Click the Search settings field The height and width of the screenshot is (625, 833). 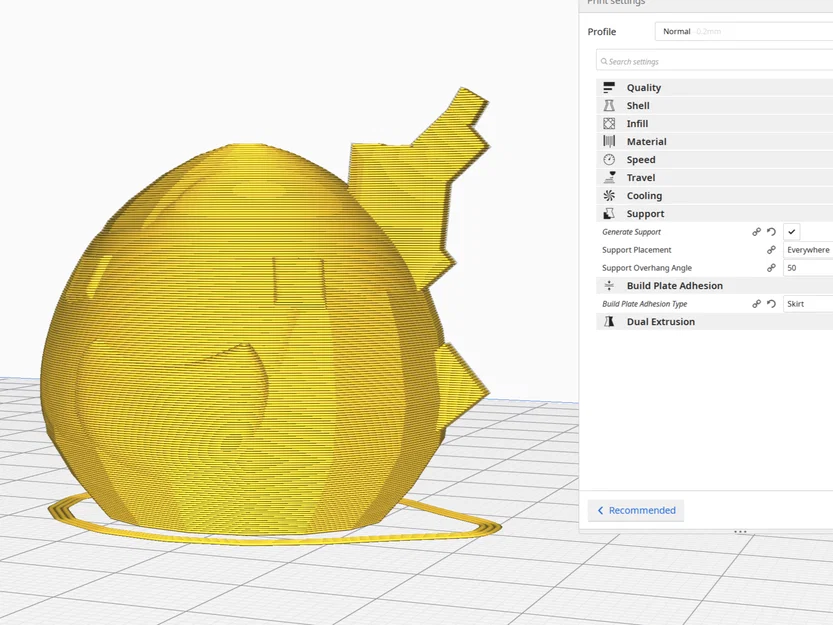[x=715, y=62]
